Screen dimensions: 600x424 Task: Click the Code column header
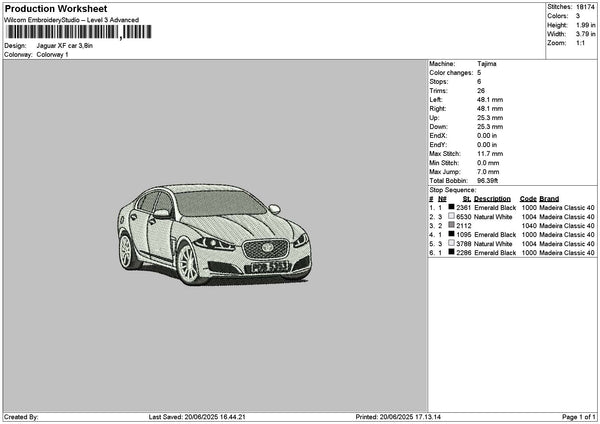tap(528, 198)
